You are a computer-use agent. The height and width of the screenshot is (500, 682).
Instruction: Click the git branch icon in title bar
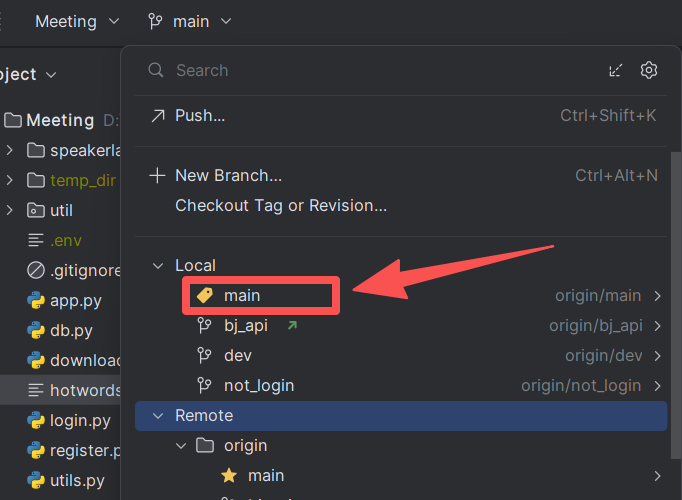coord(155,21)
